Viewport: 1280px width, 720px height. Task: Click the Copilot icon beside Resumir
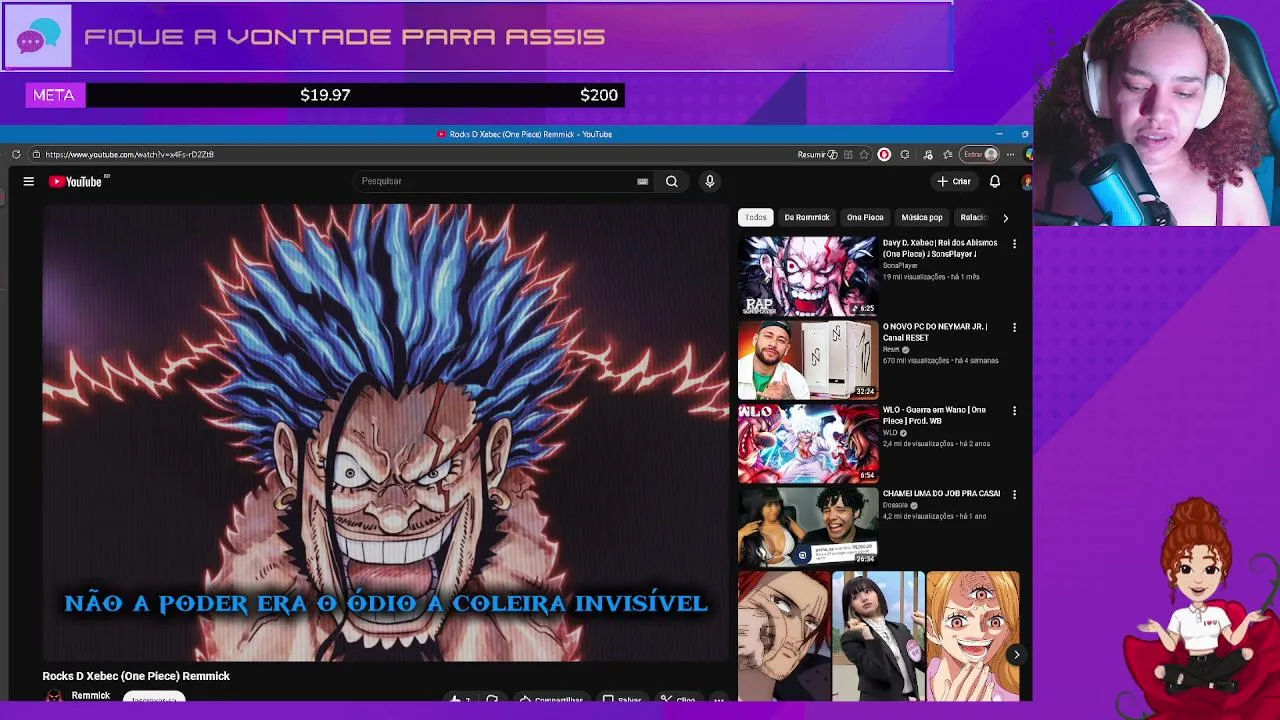coord(832,154)
